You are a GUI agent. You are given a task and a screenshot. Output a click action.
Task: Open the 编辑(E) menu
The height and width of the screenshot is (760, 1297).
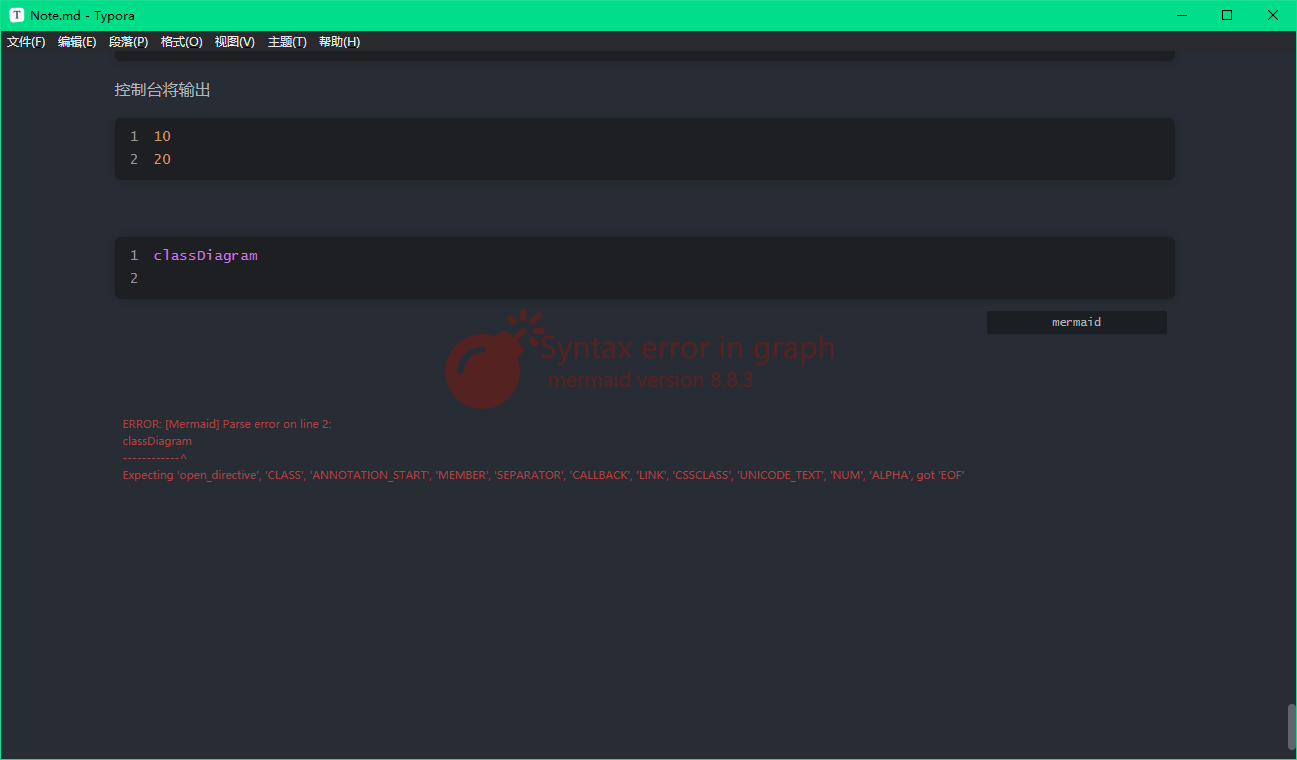pyautogui.click(x=77, y=42)
